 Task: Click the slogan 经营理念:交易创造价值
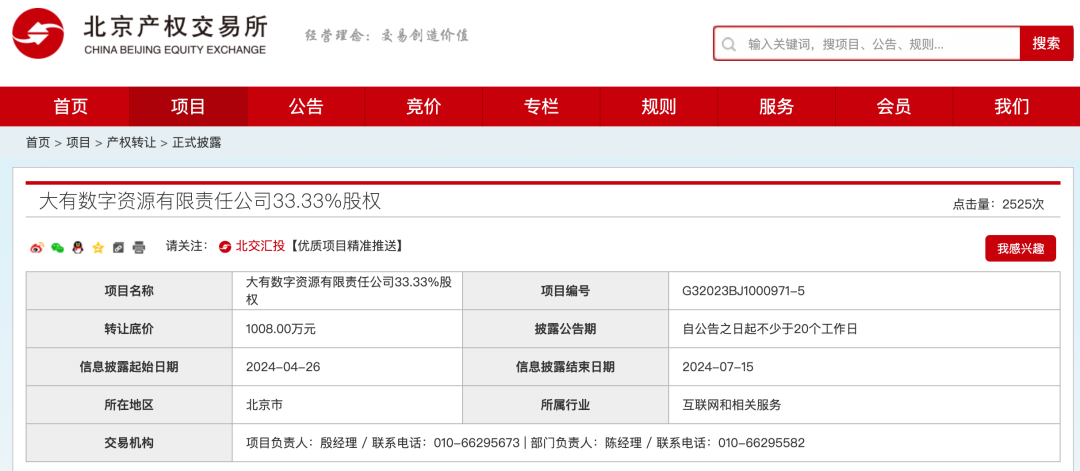(x=387, y=35)
